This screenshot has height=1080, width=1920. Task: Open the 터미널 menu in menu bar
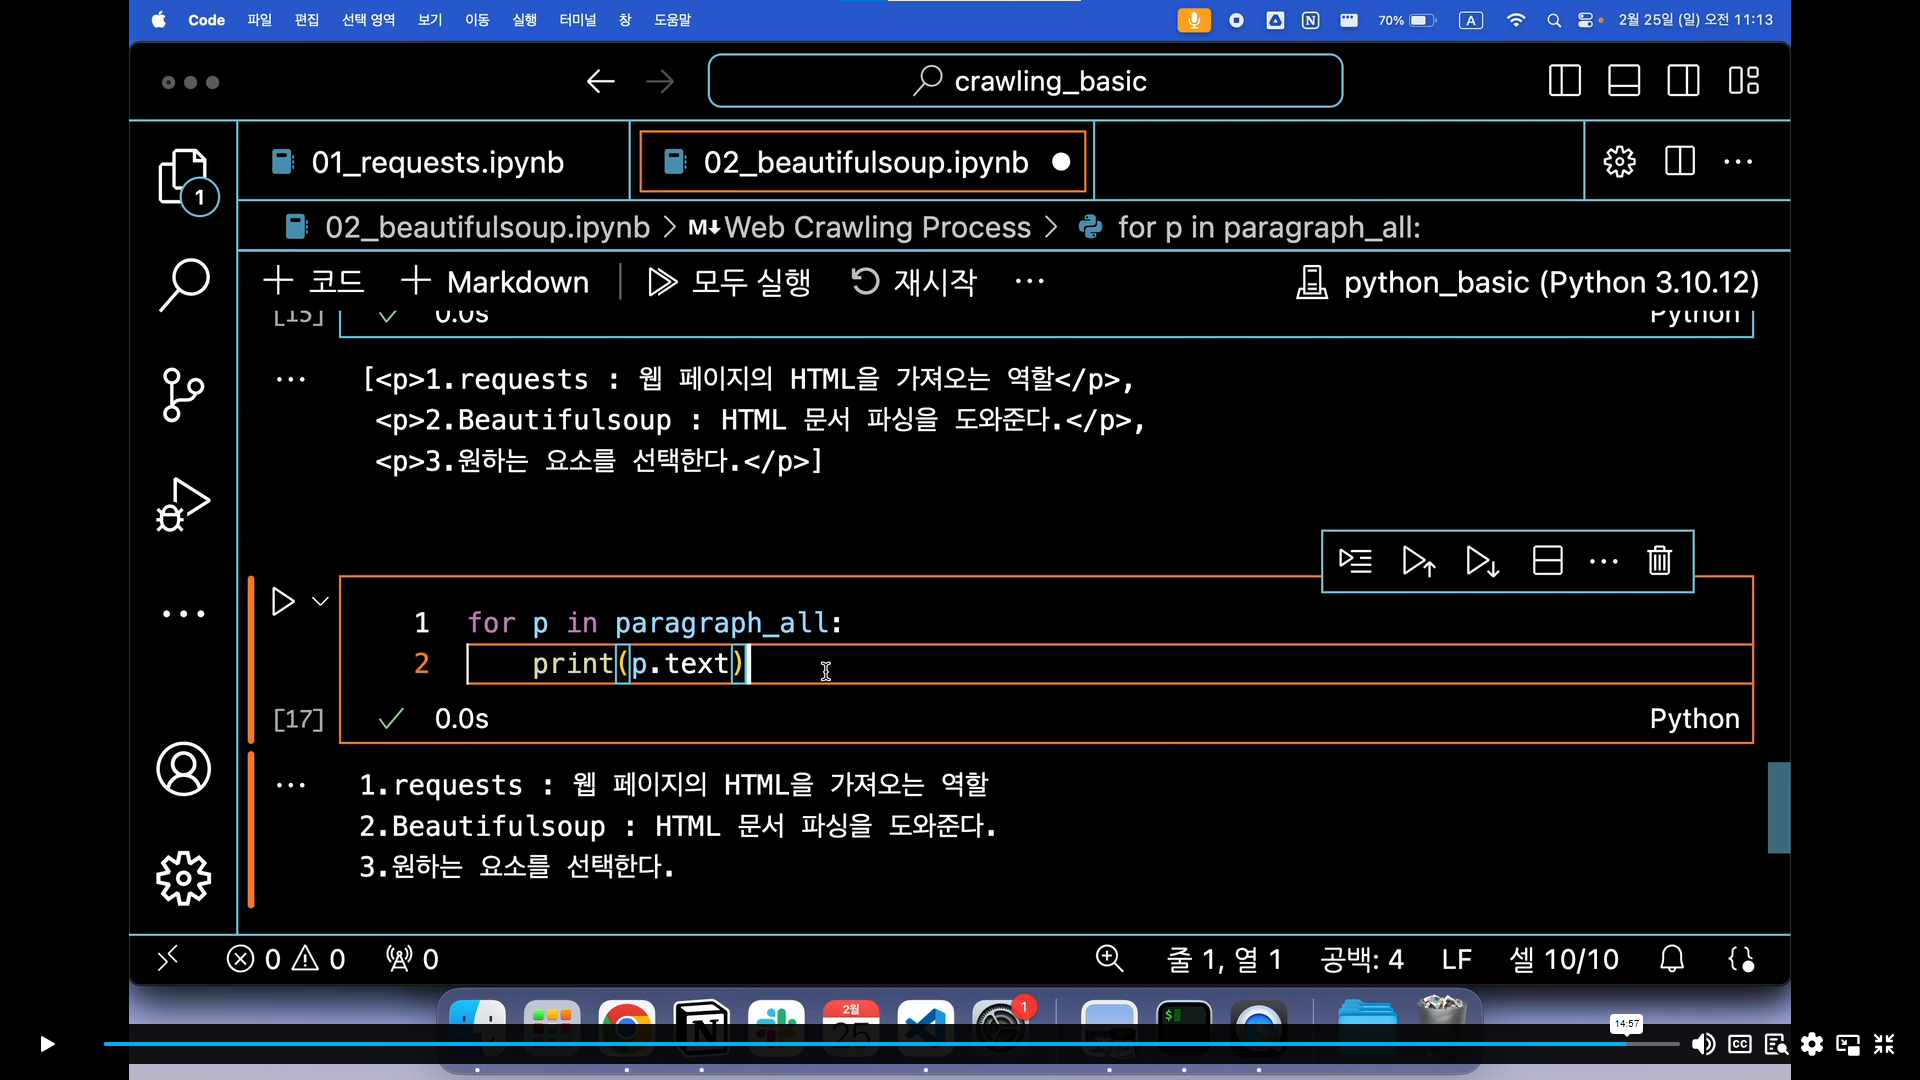point(577,20)
